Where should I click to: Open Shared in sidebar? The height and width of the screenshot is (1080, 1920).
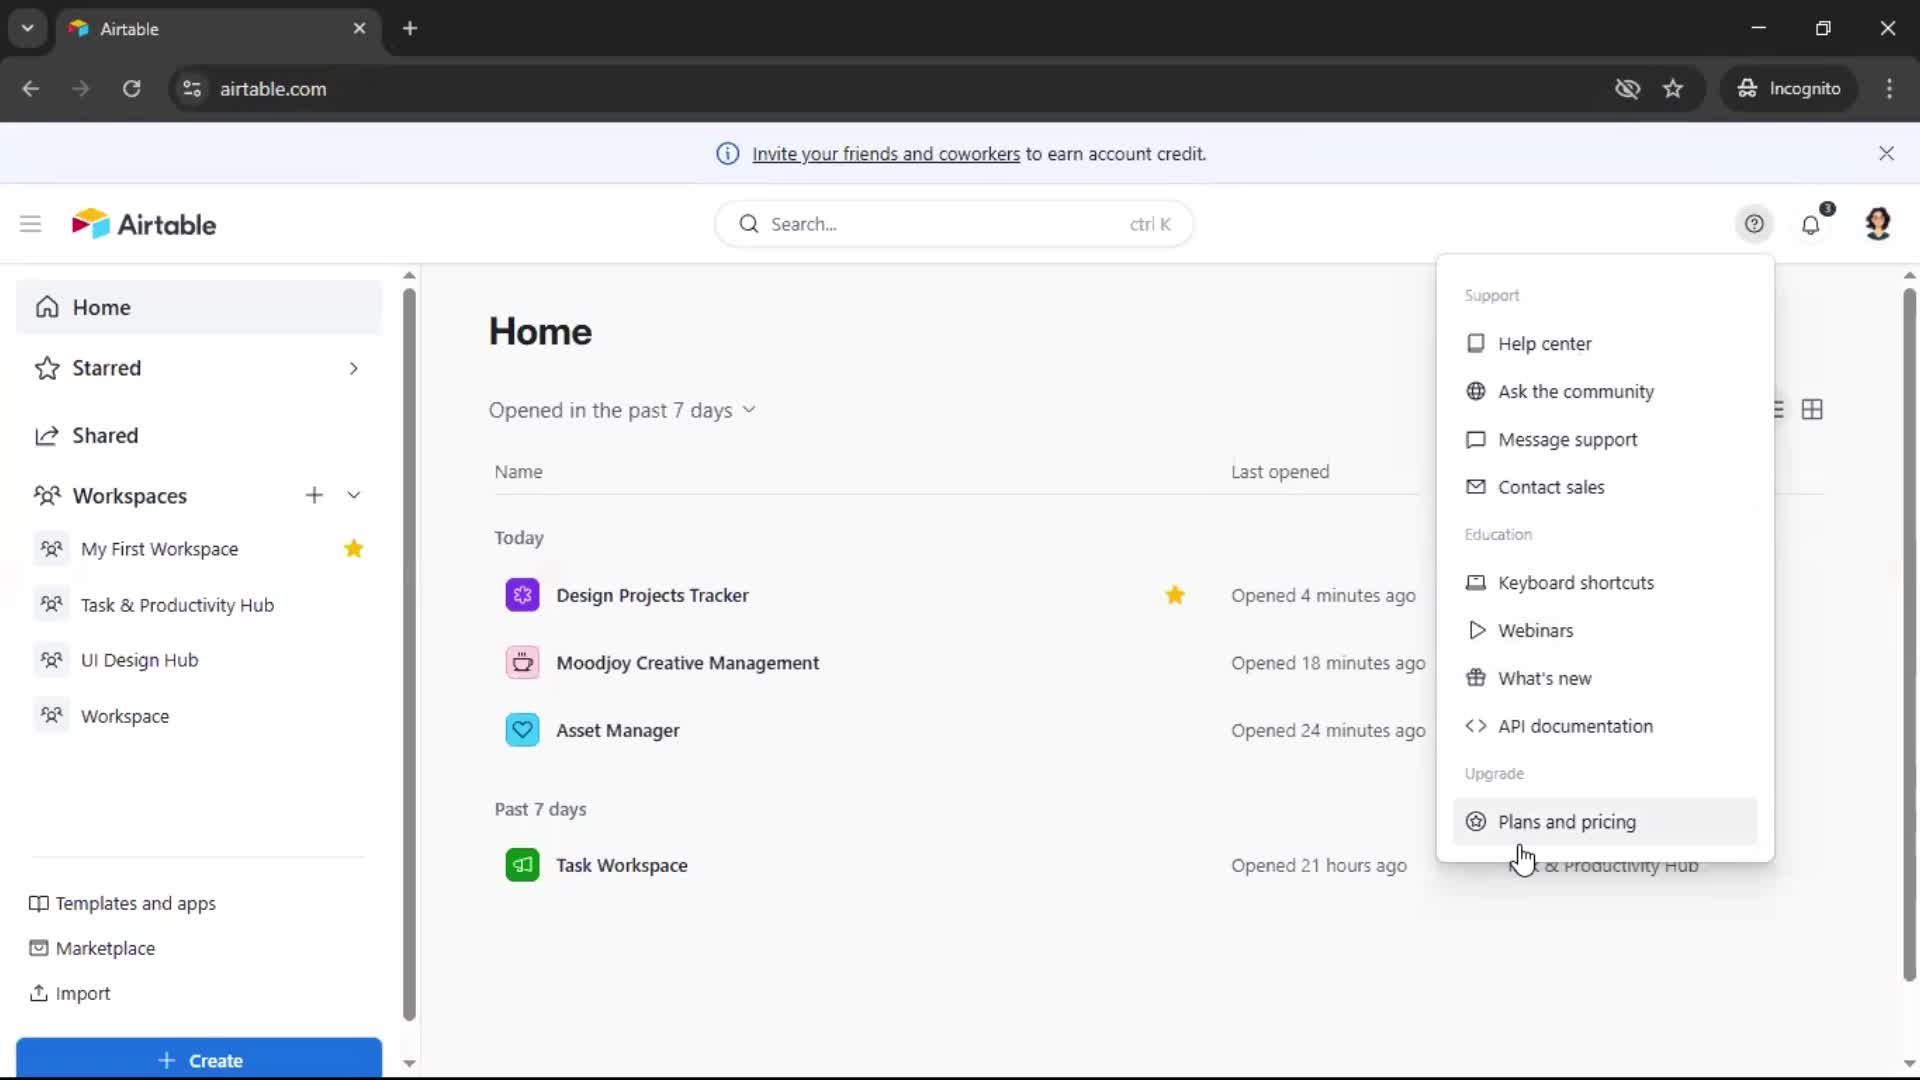[x=199, y=435]
